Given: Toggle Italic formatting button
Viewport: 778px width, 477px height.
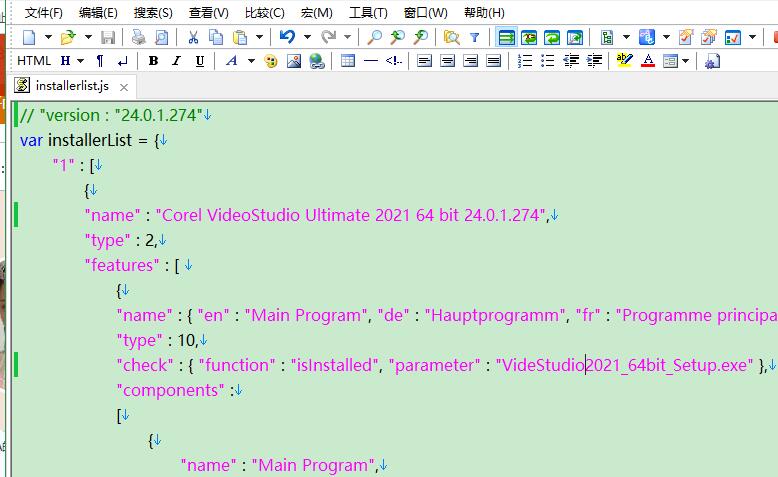Looking at the screenshot, I should 176,61.
